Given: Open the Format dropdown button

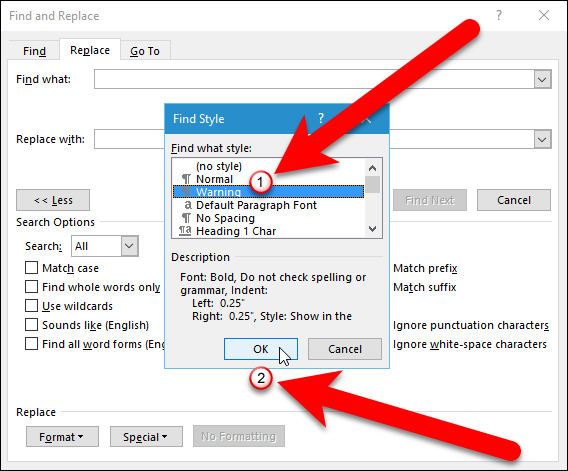Looking at the screenshot, I should pos(62,437).
